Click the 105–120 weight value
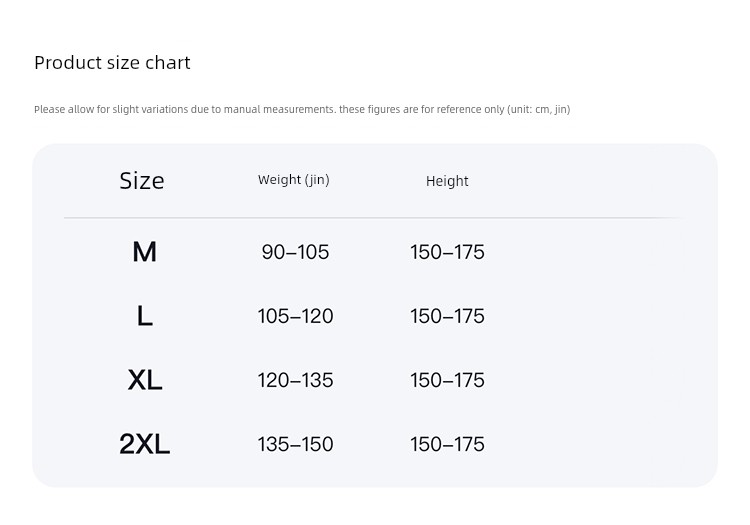 (296, 316)
